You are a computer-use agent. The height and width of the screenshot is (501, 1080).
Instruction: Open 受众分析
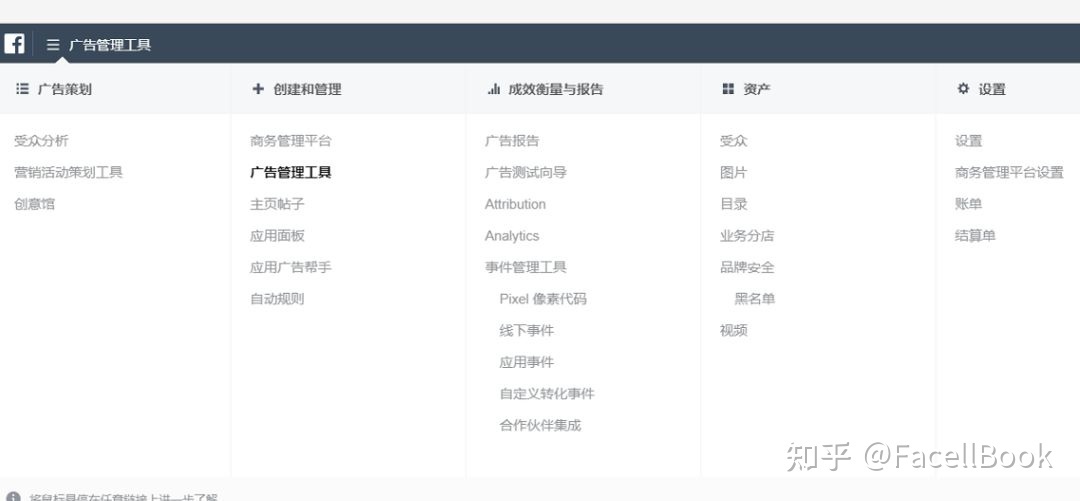[41, 141]
